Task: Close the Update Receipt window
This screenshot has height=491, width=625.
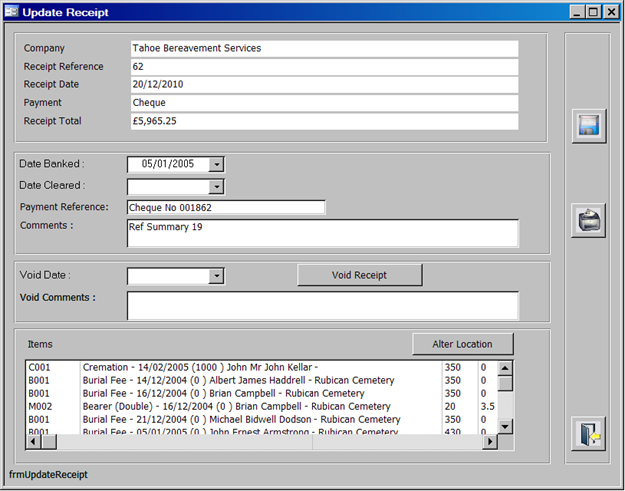Action: (x=611, y=12)
